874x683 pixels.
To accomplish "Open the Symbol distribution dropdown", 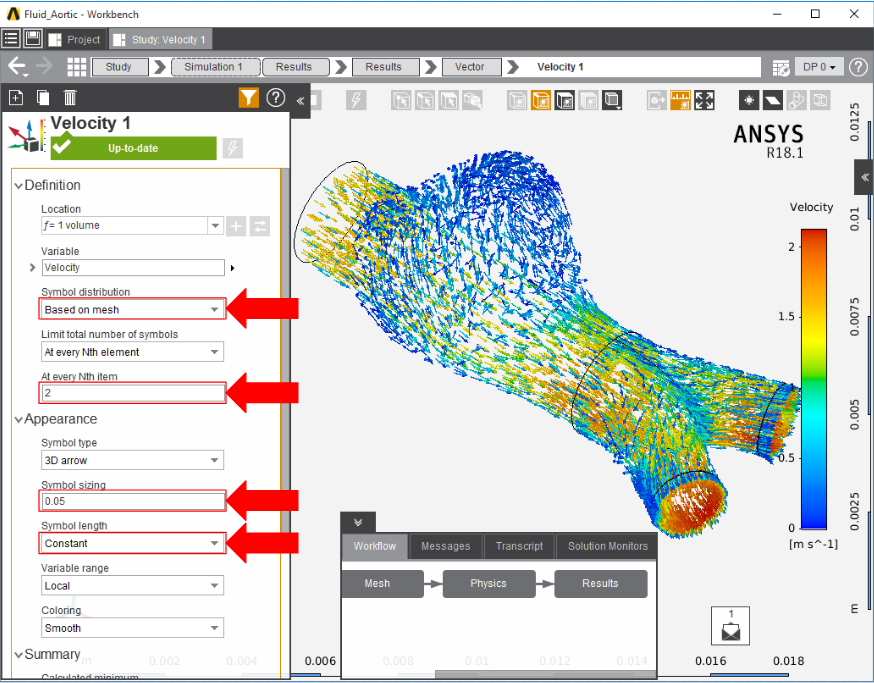I will 132,309.
